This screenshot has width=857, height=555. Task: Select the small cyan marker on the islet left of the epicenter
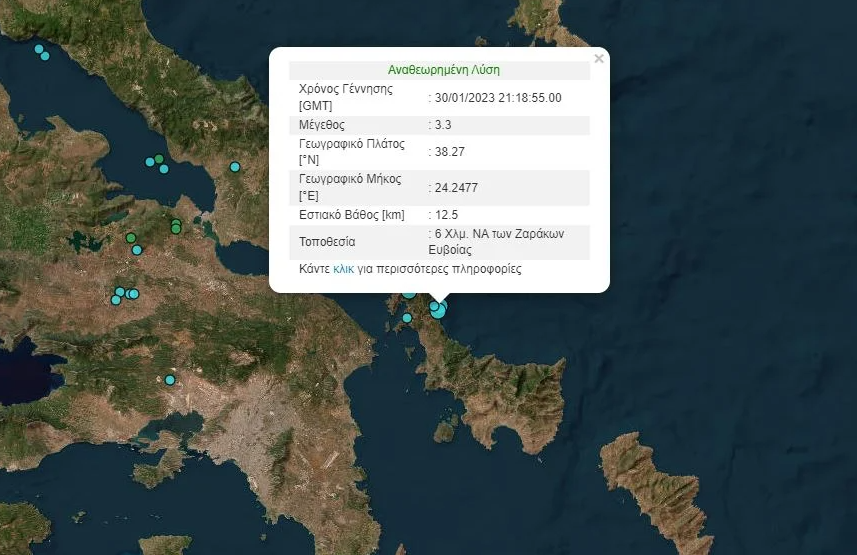407,318
